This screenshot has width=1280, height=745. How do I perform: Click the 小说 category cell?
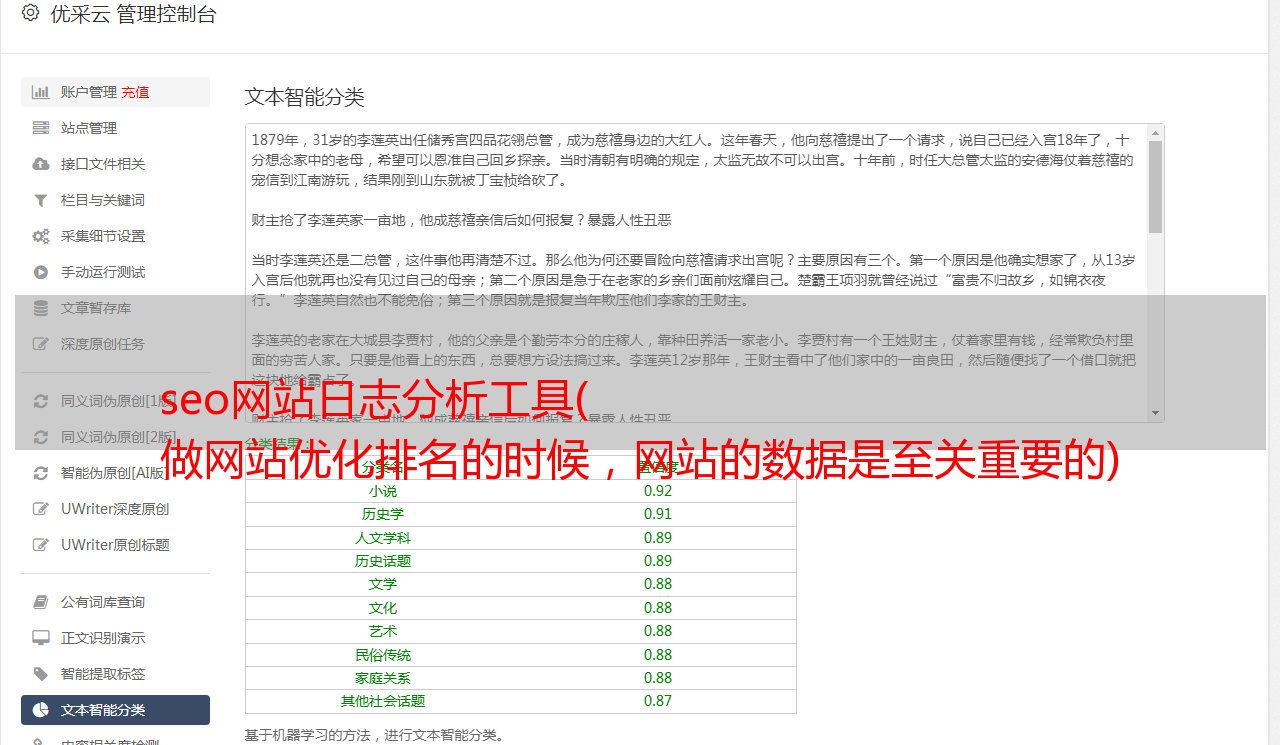383,491
